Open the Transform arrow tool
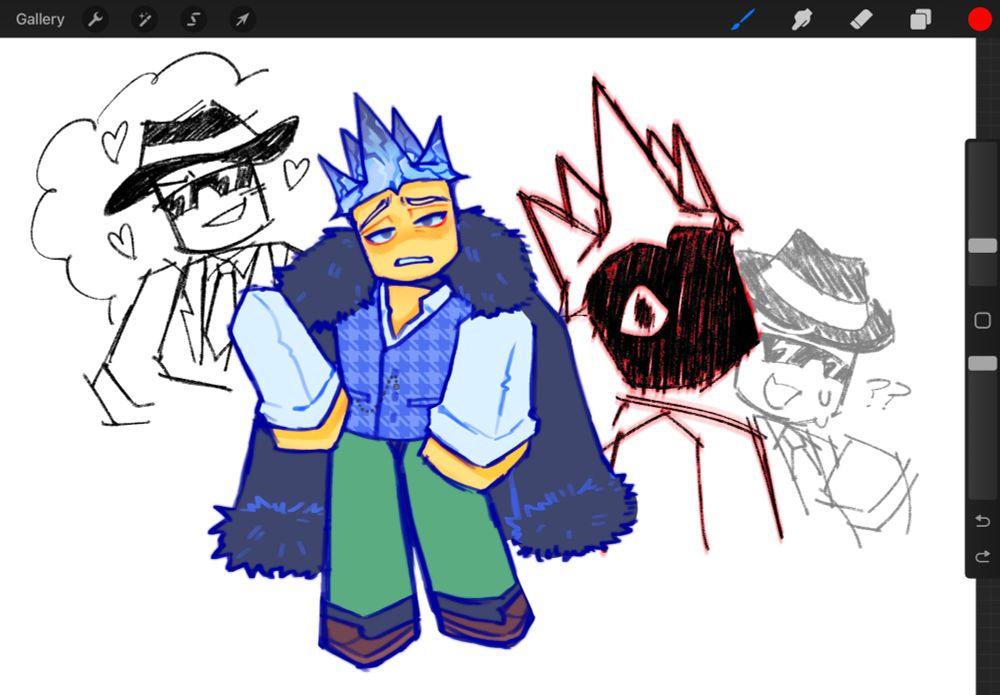This screenshot has height=695, width=1000. (x=241, y=19)
